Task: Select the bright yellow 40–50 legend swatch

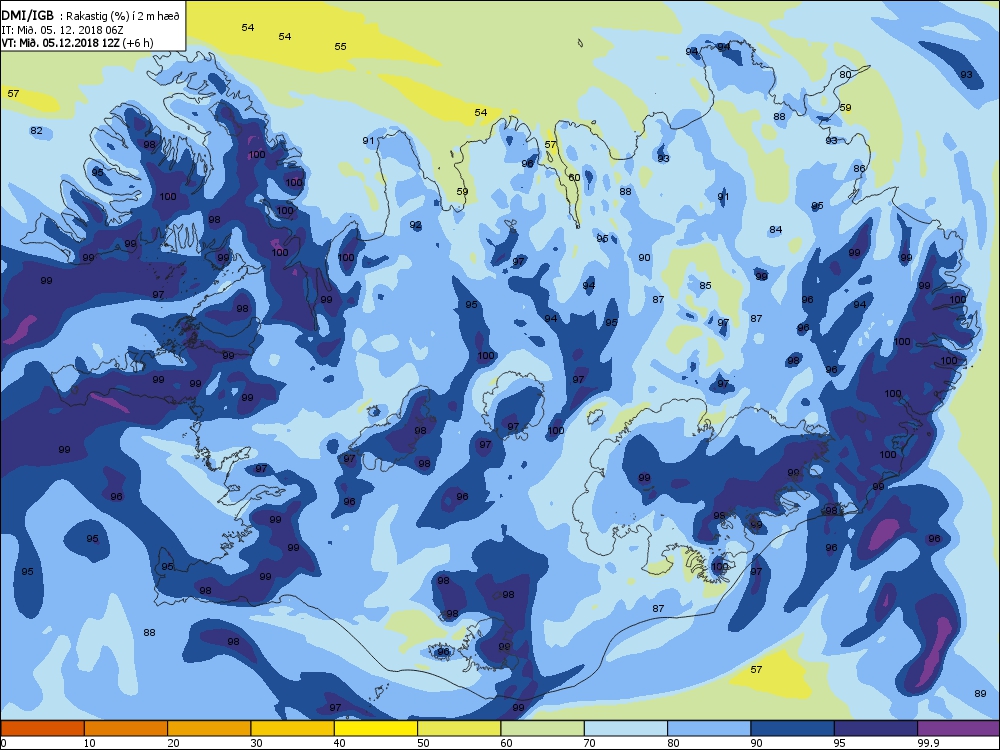Action: coord(376,728)
